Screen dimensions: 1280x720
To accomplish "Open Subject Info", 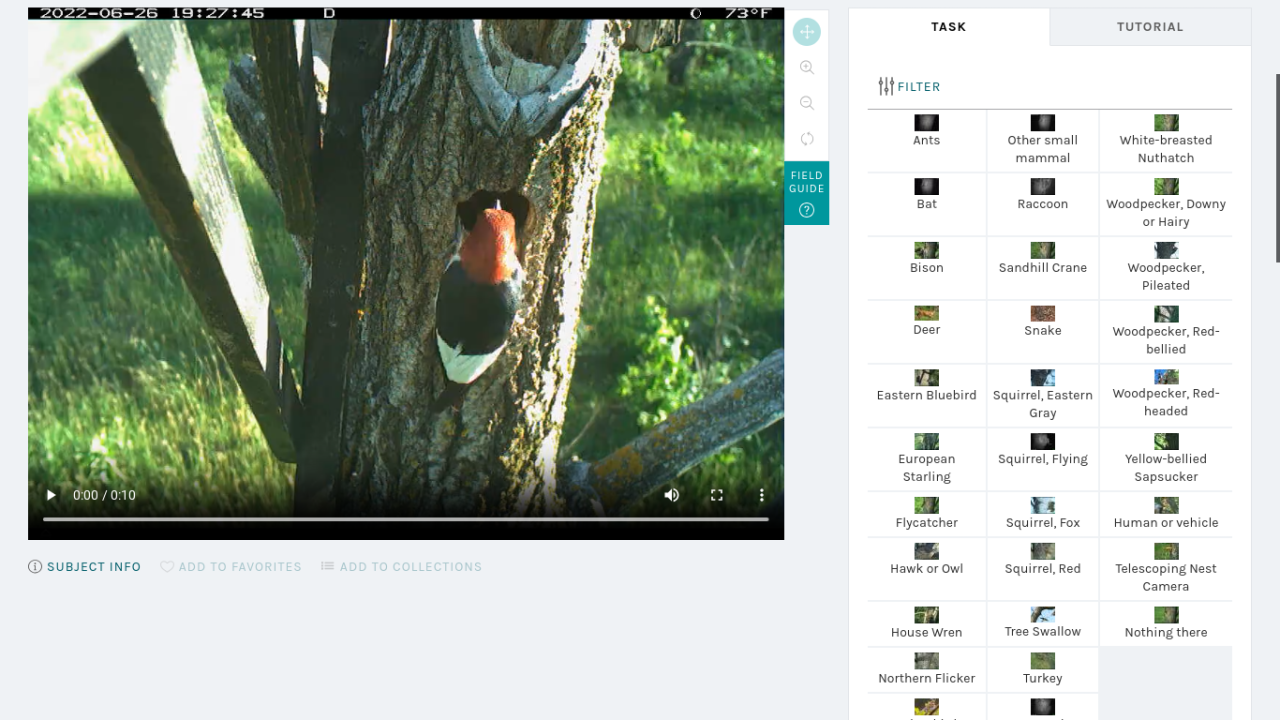I will [x=85, y=567].
